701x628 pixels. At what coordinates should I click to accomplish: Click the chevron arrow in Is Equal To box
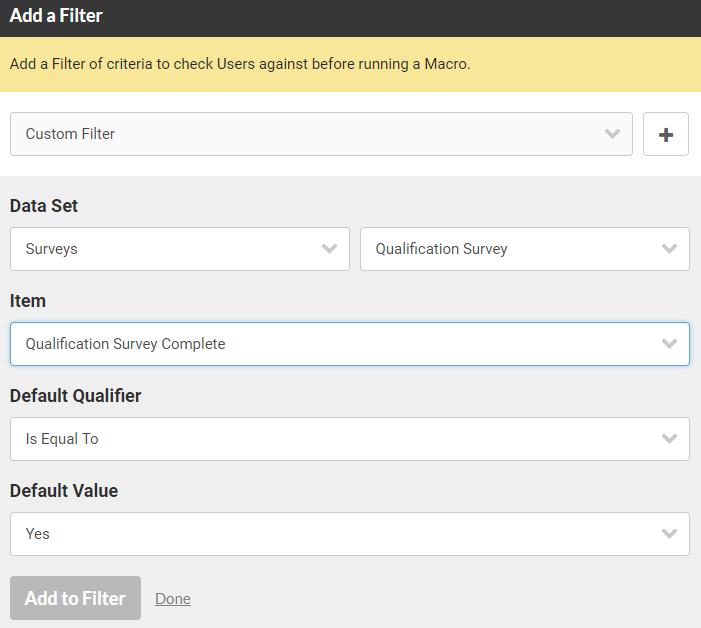(x=669, y=439)
